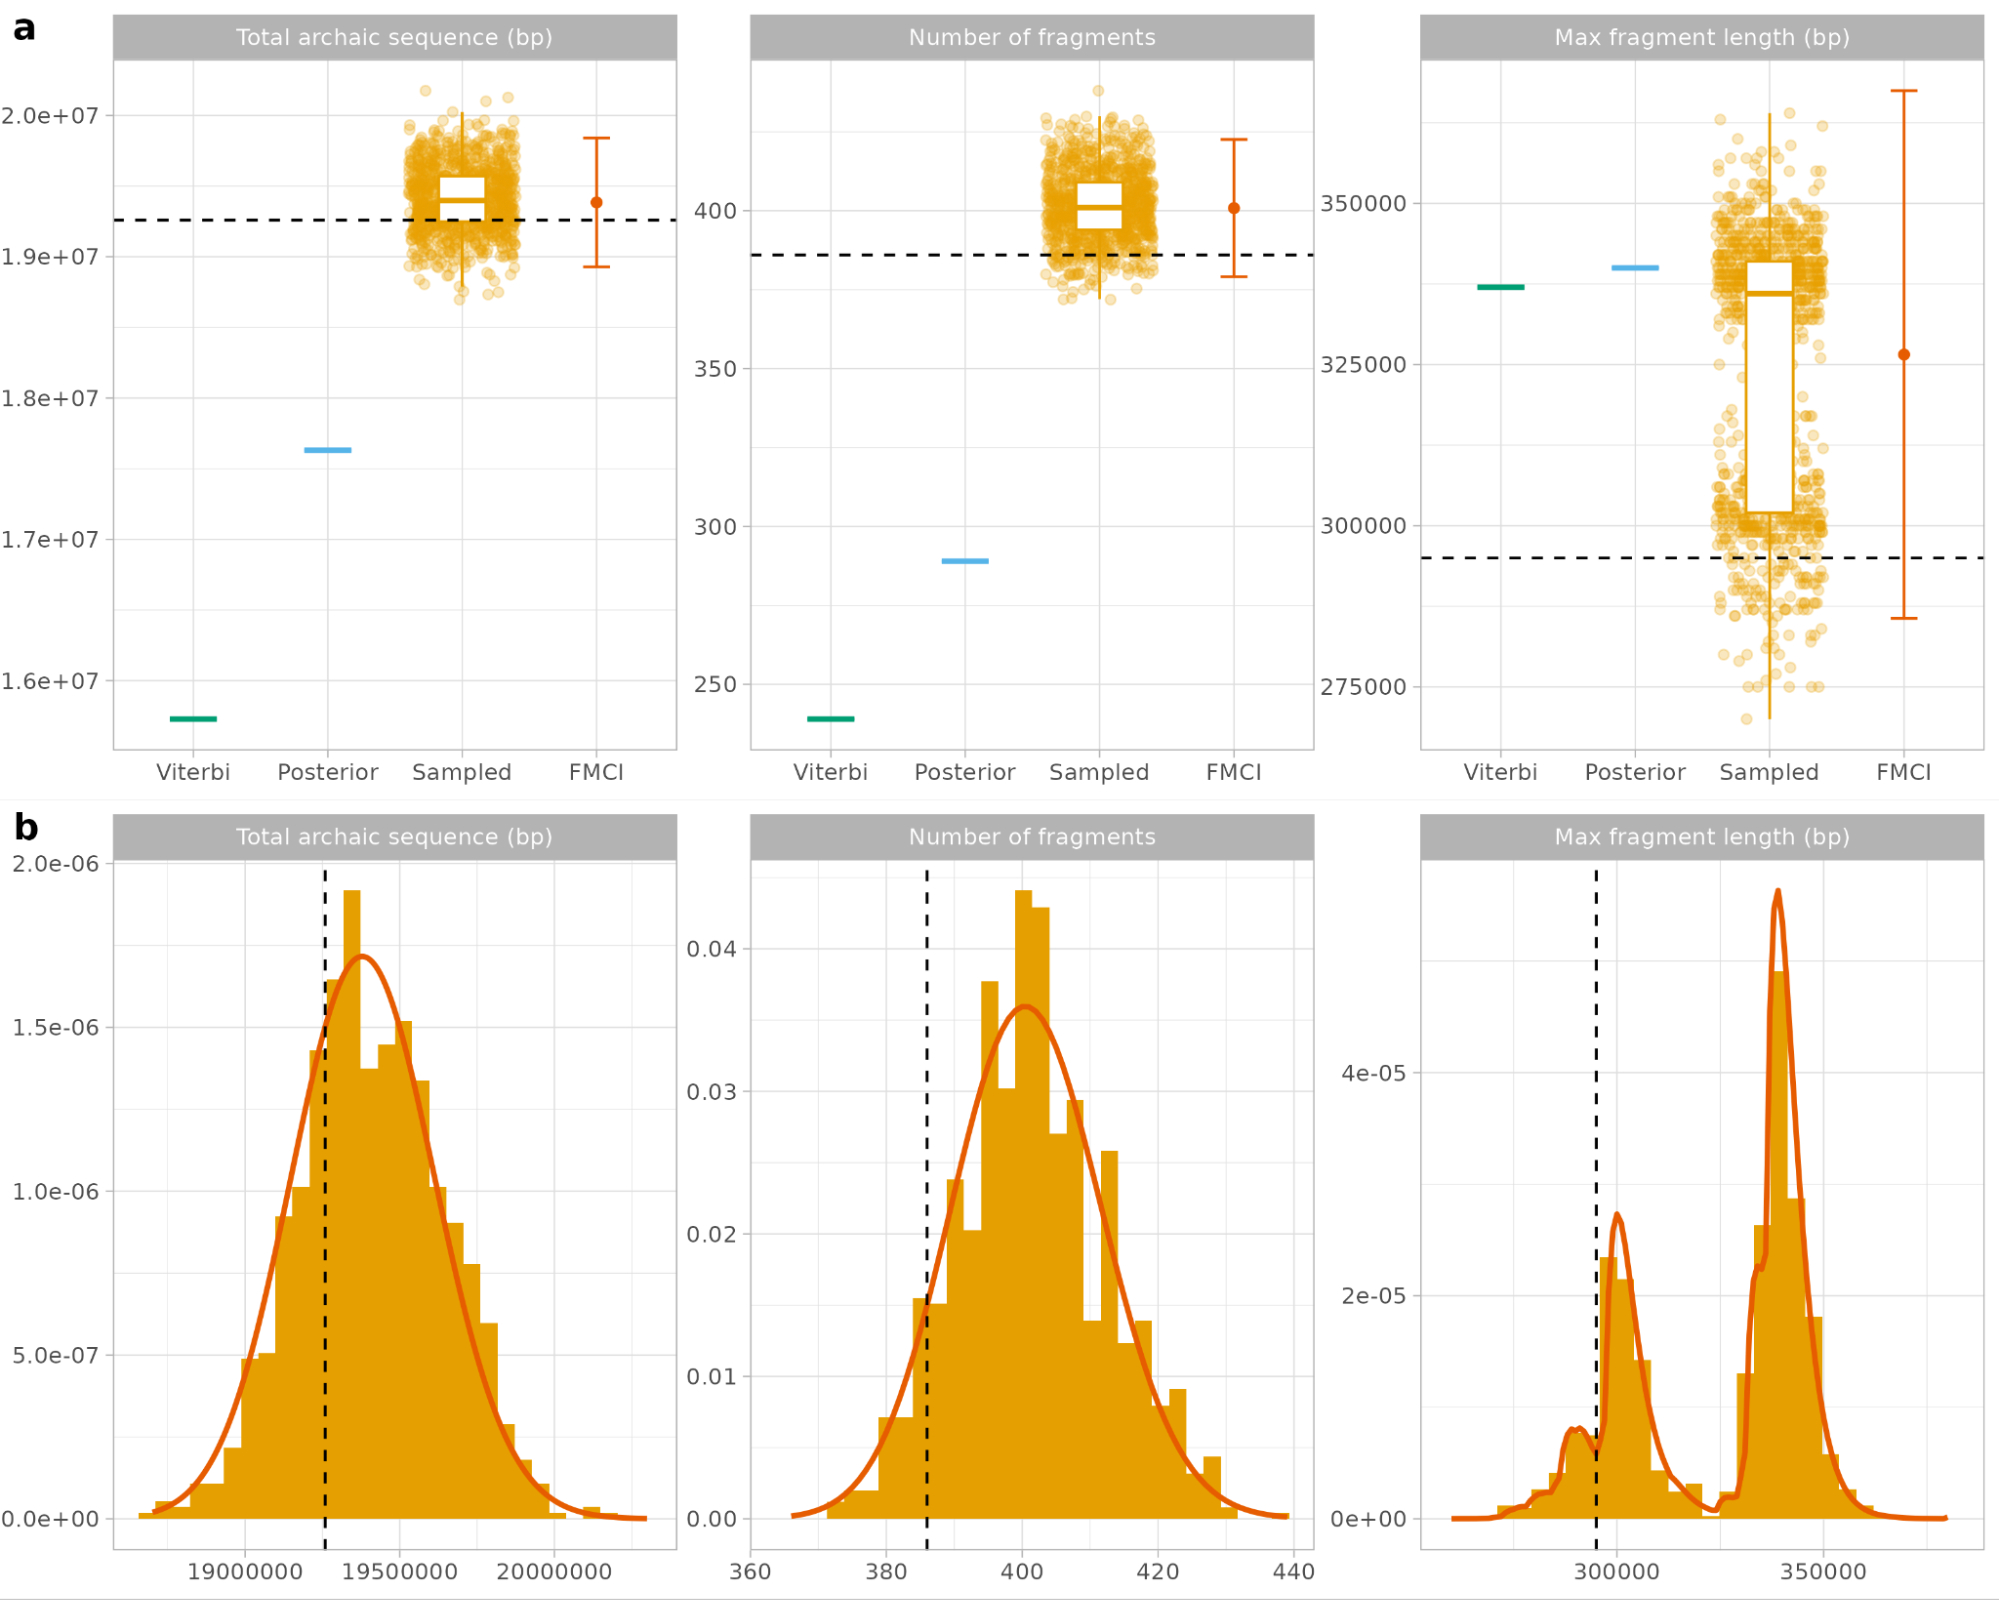Click the tall right density peak in panel b max fragment length

(1777, 892)
